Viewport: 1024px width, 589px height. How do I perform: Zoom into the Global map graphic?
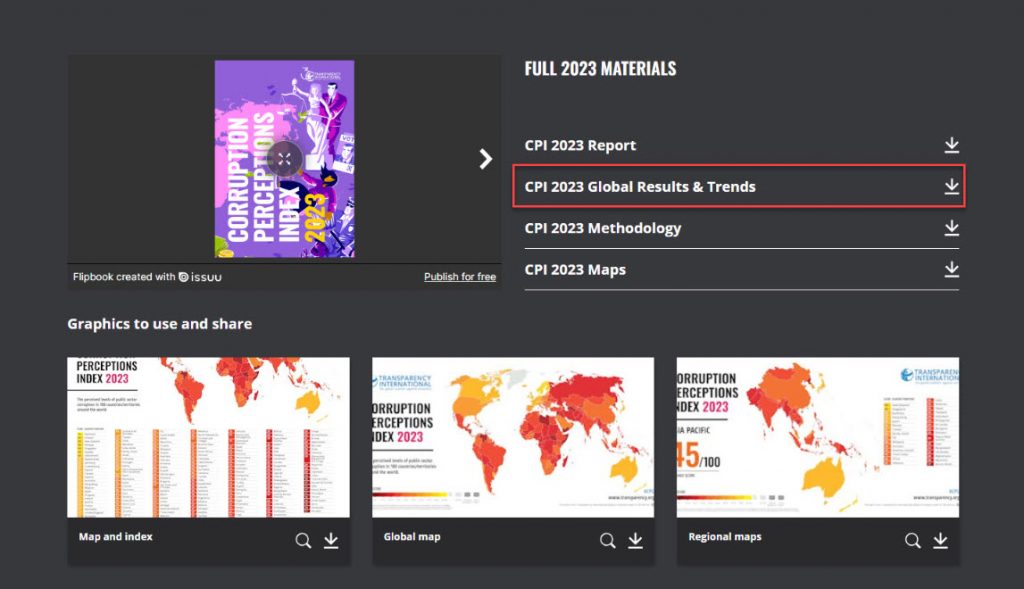pyautogui.click(x=608, y=541)
